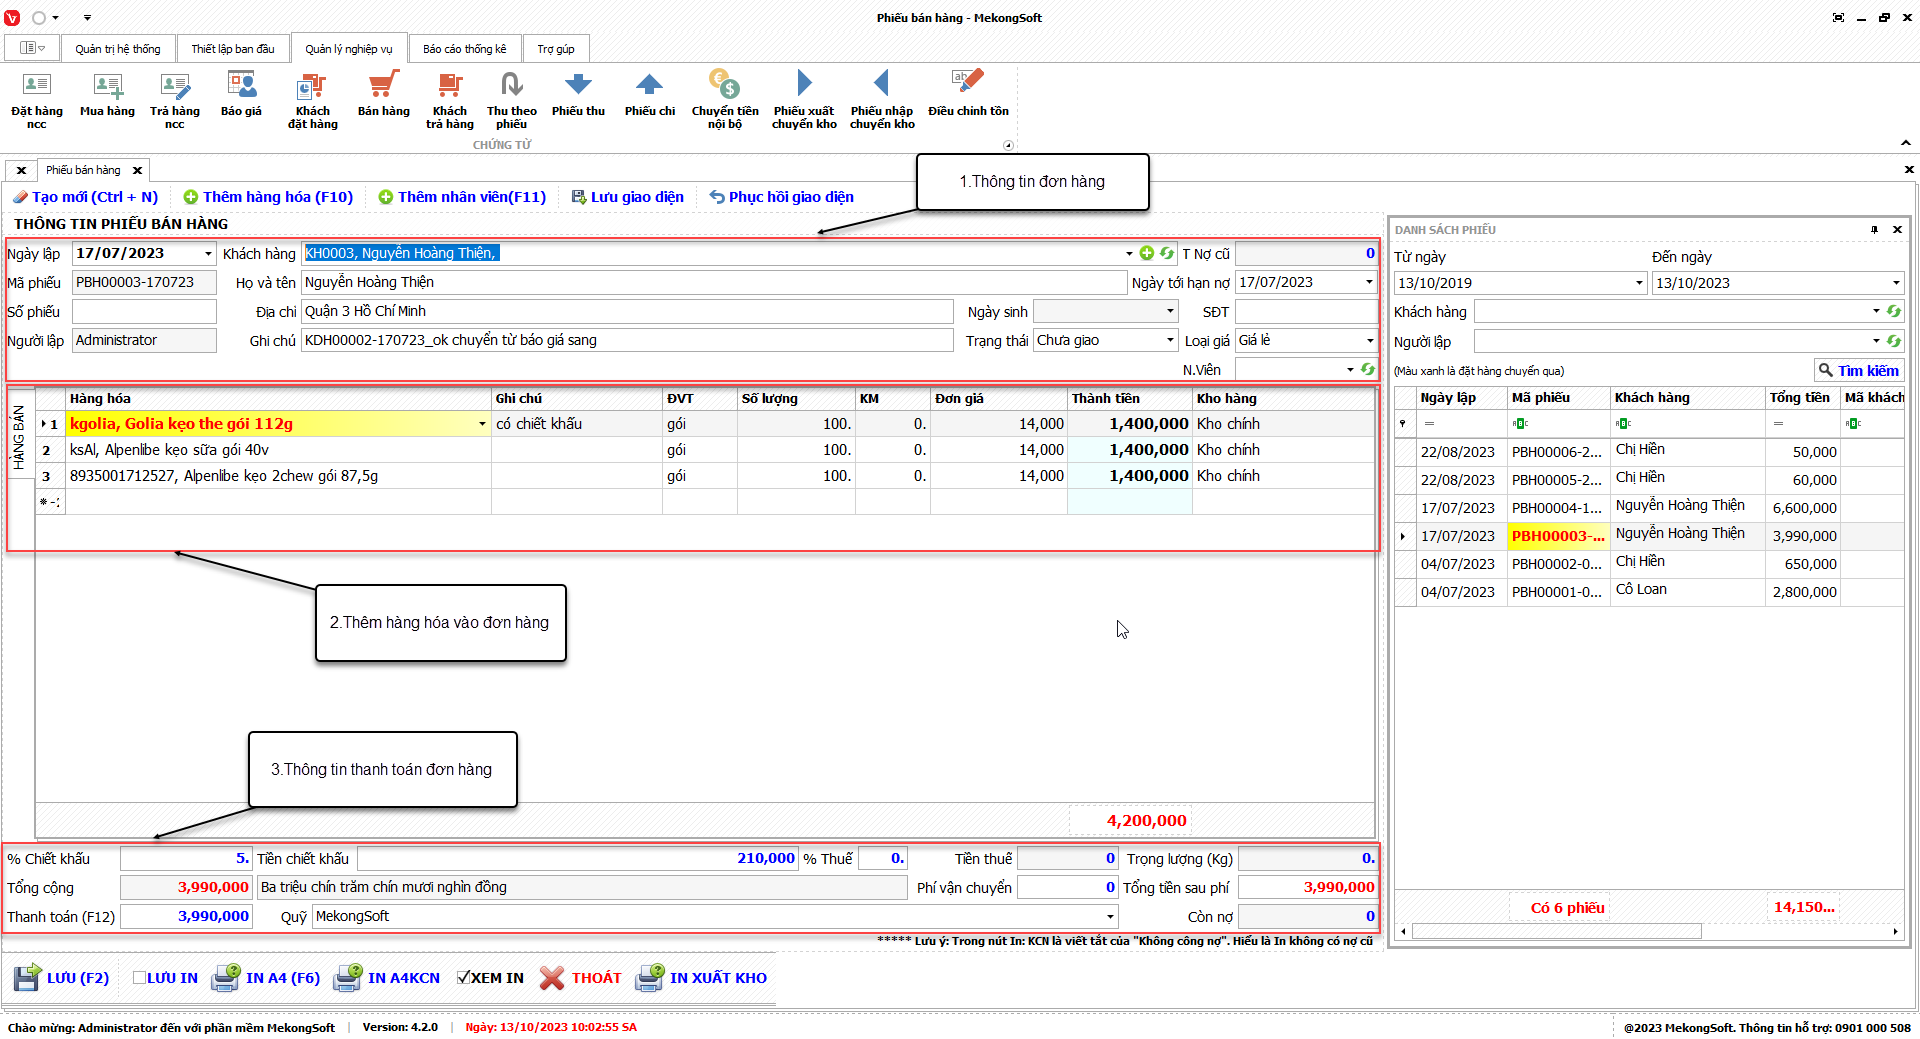The width and height of the screenshot is (1920, 1039).
Task: Click green add customer plus icon
Action: tap(1147, 254)
